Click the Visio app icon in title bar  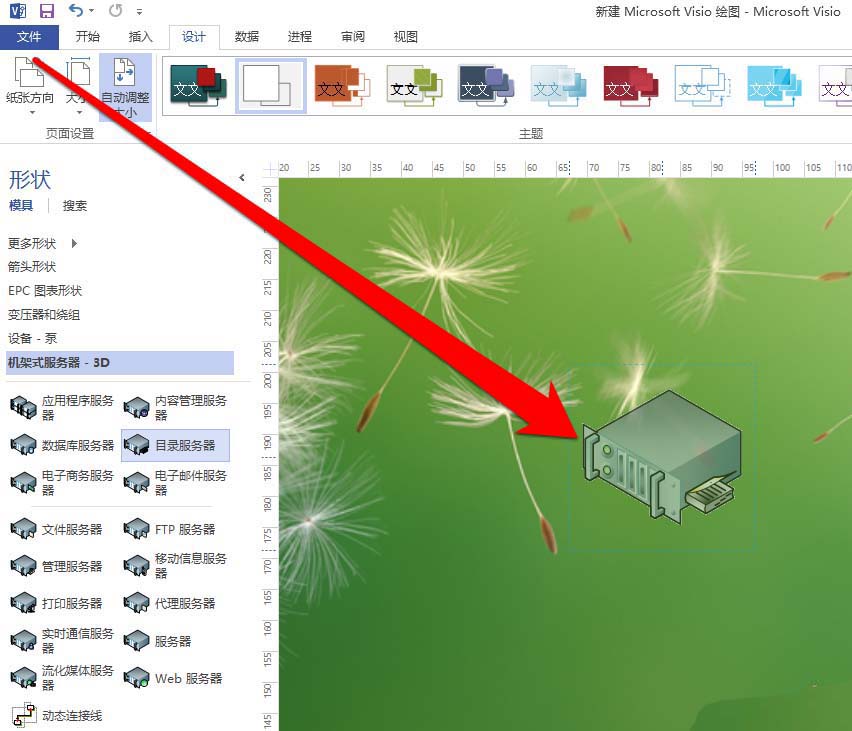(18, 11)
